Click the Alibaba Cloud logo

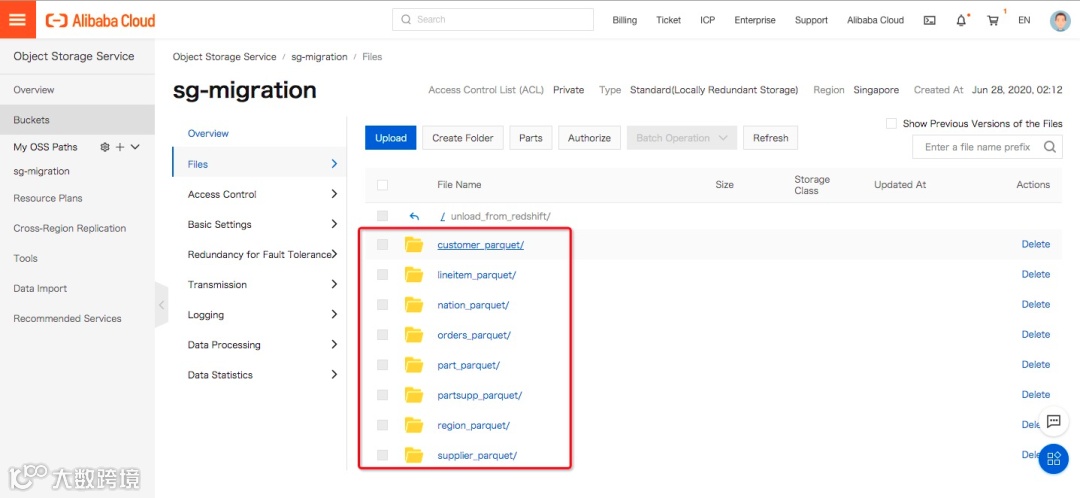pyautogui.click(x=101, y=20)
